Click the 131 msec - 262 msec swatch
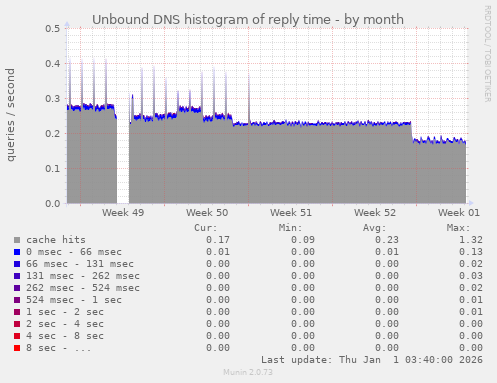The width and height of the screenshot is (497, 383). tap(17, 276)
